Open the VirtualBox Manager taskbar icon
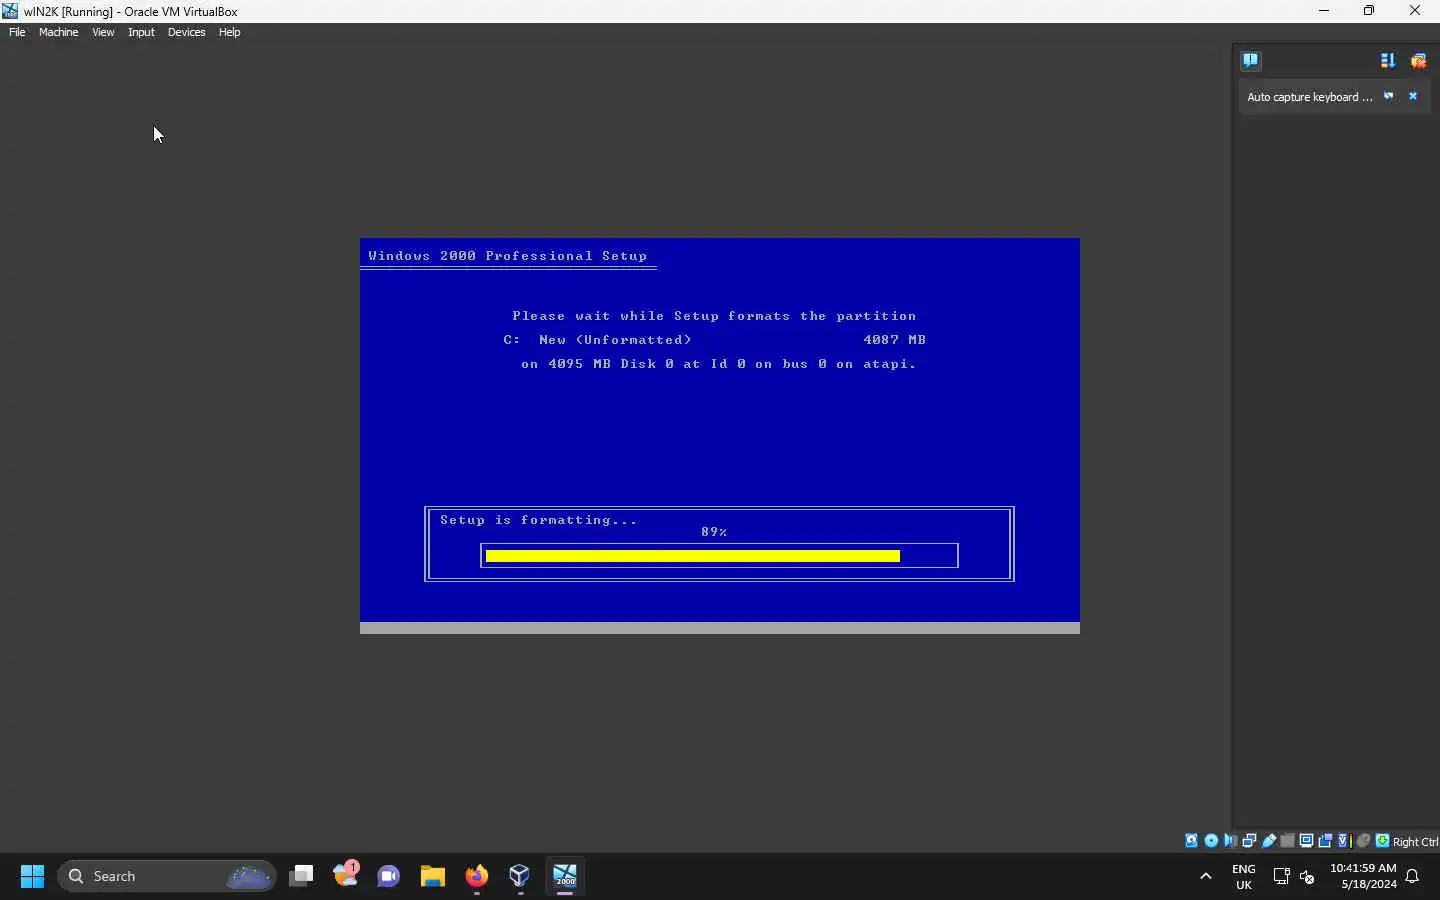The width and height of the screenshot is (1440, 900). pyautogui.click(x=520, y=876)
